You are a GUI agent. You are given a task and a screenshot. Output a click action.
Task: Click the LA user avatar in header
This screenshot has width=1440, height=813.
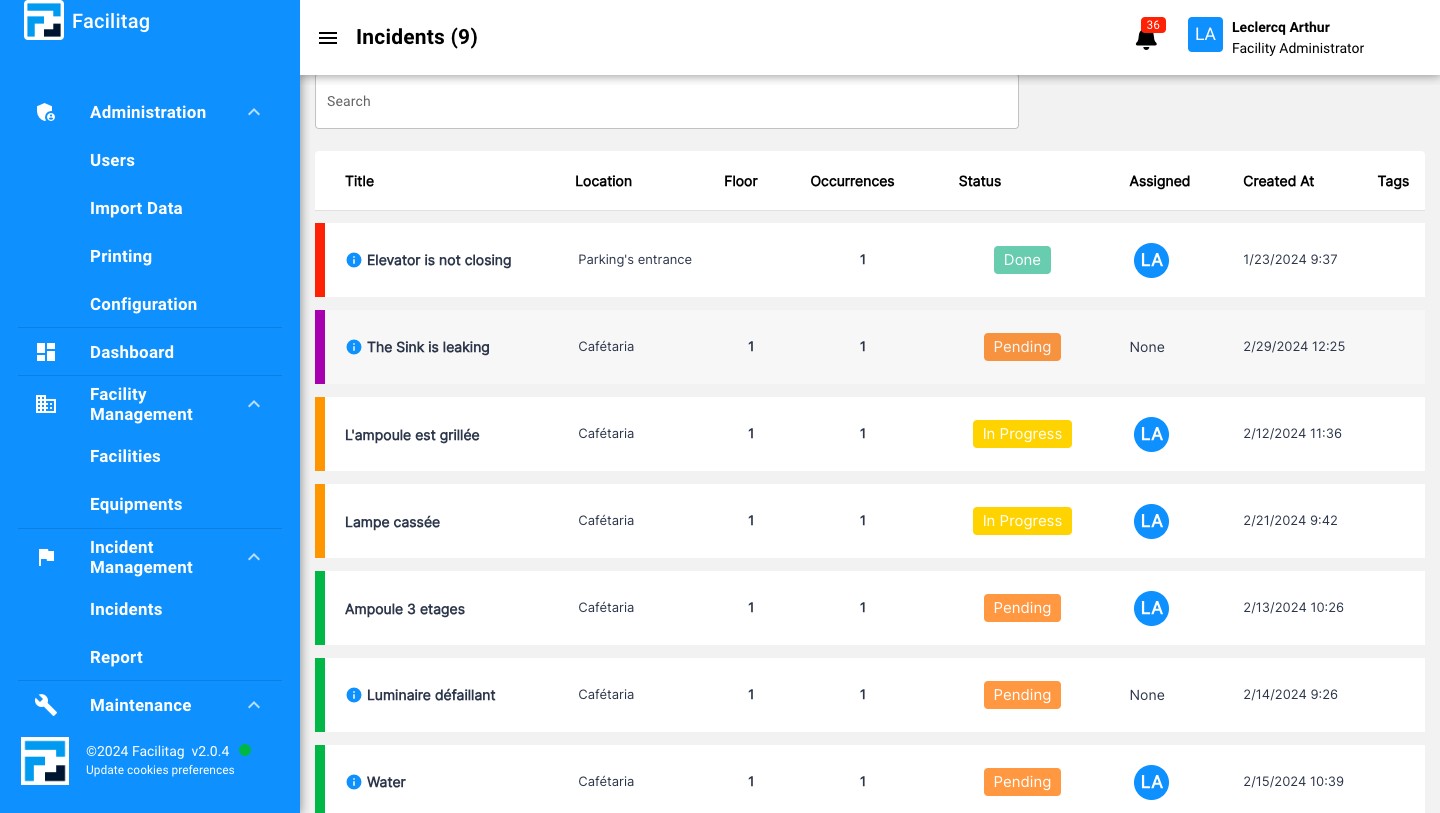tap(1205, 35)
